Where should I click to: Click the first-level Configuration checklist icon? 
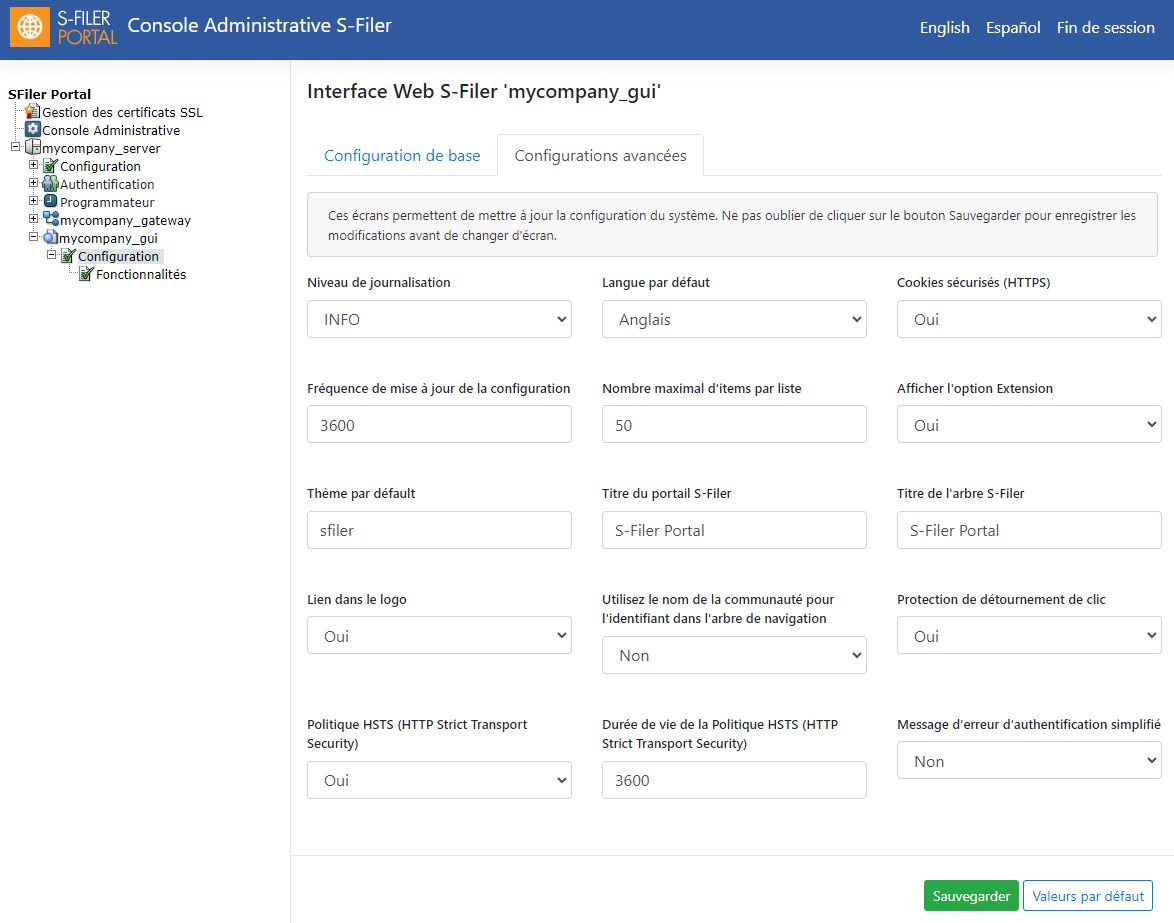tap(50, 165)
